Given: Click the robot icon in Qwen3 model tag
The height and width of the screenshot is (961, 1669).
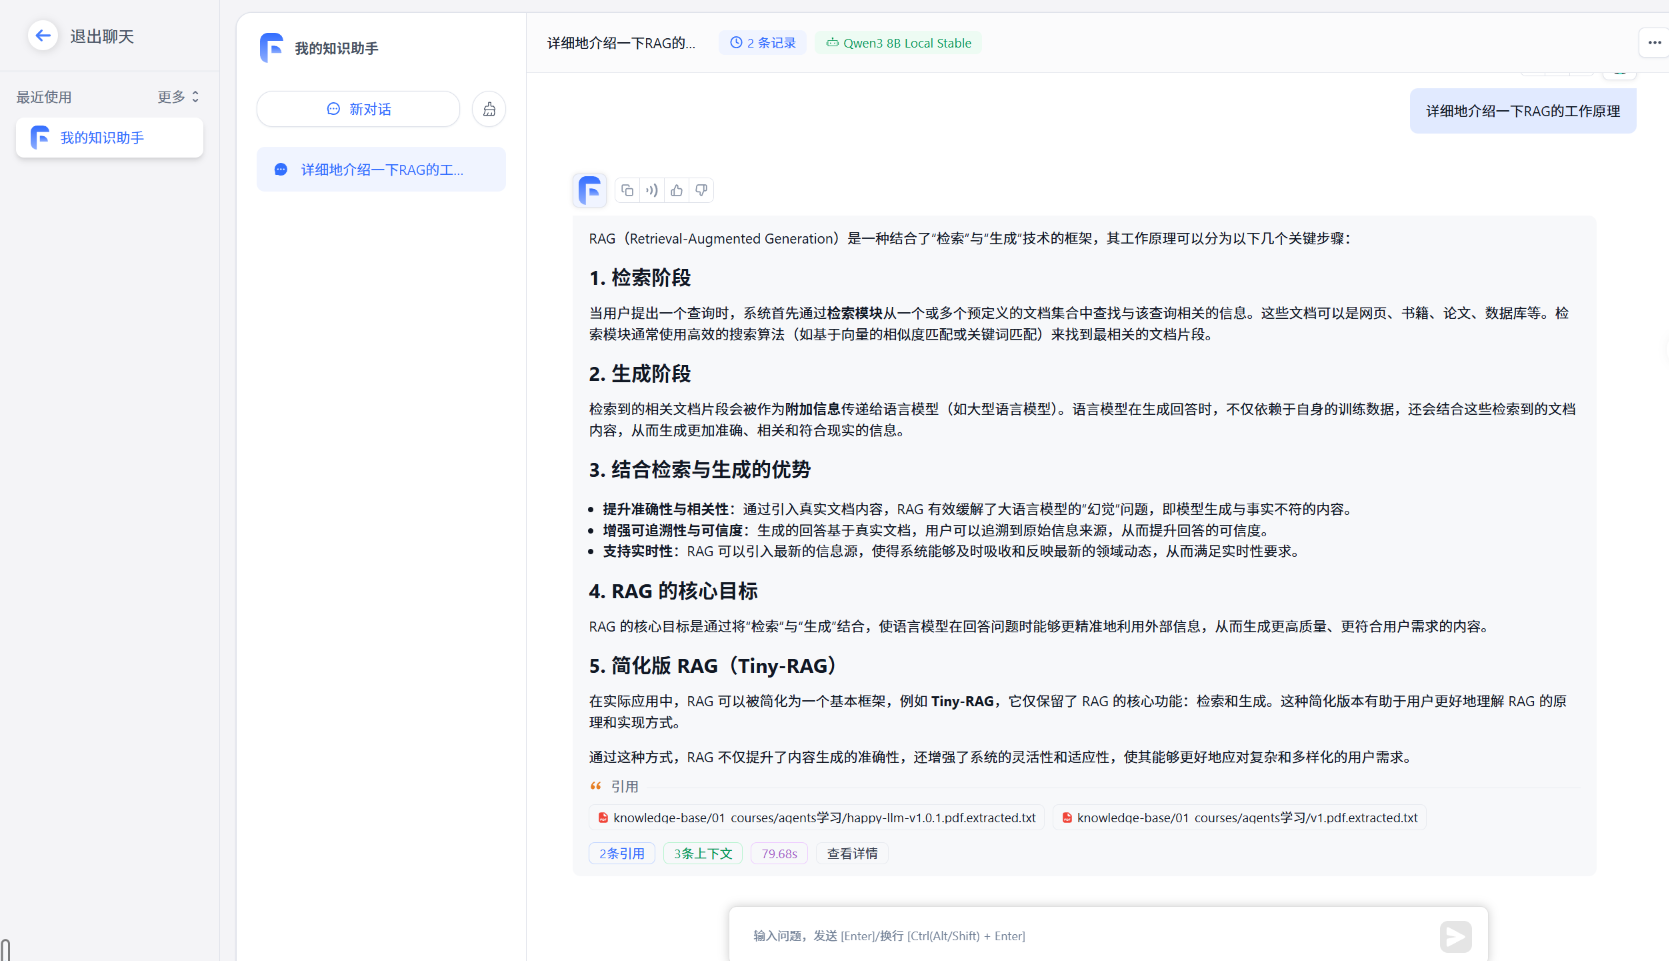Looking at the screenshot, I should 832,43.
